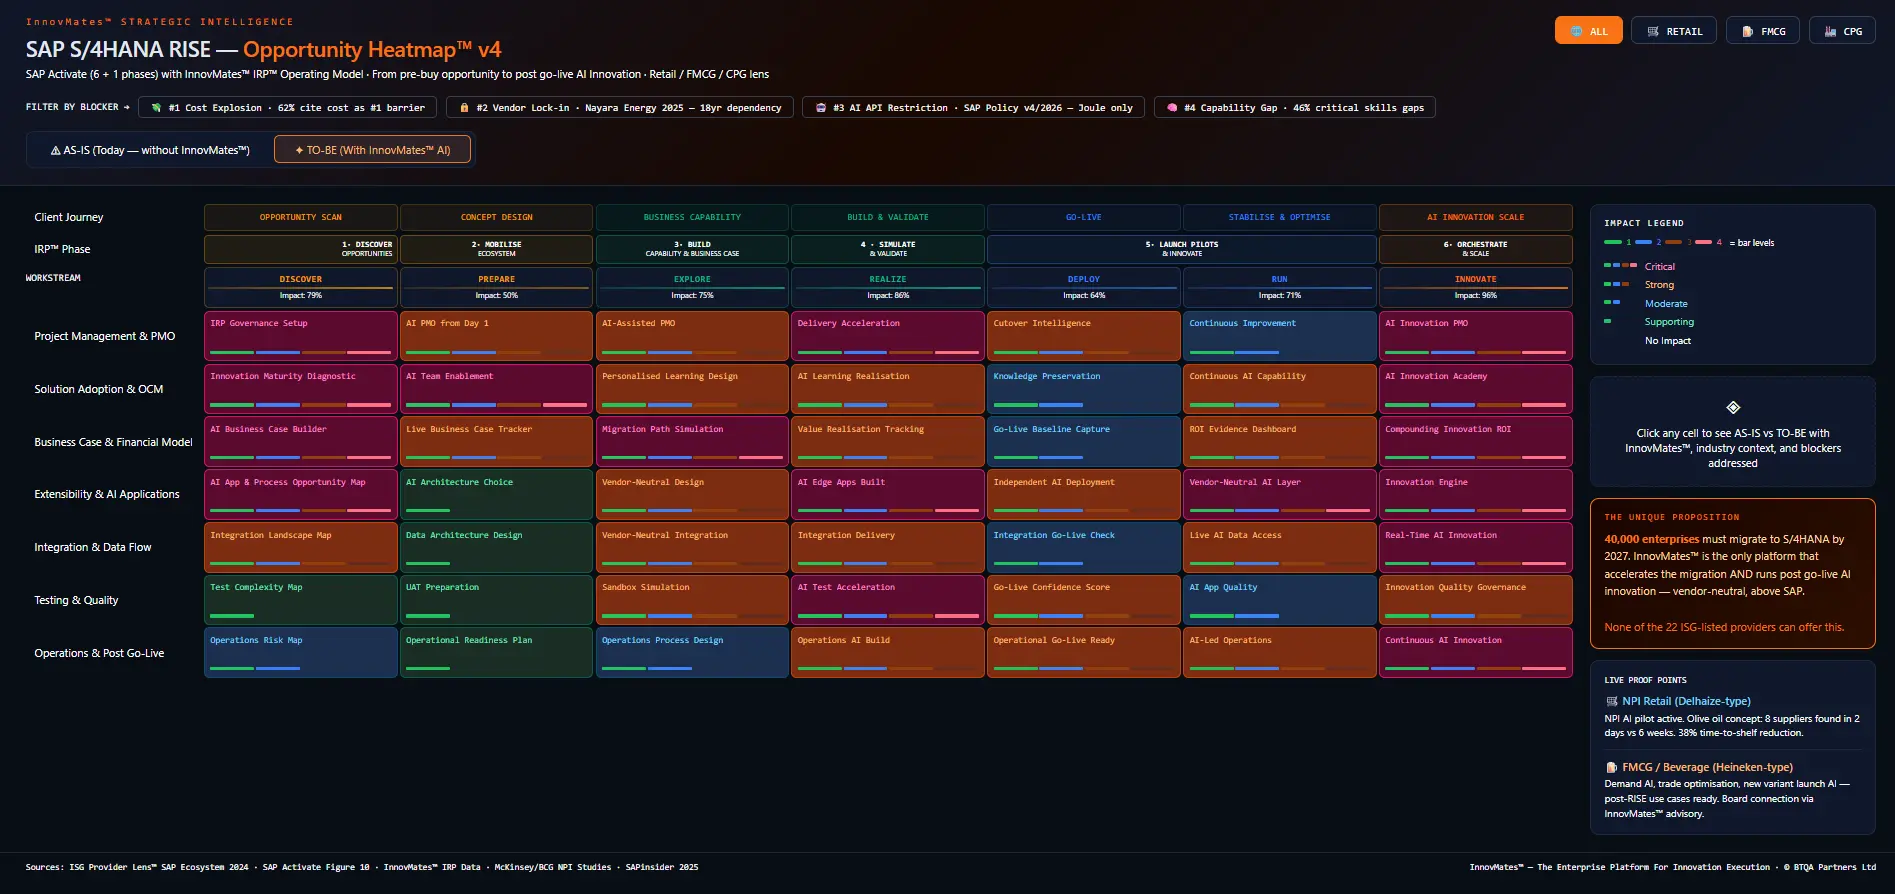Open the AI Test Acceleration cell
Image resolution: width=1895 pixels, height=894 pixels.
pyautogui.click(x=888, y=600)
